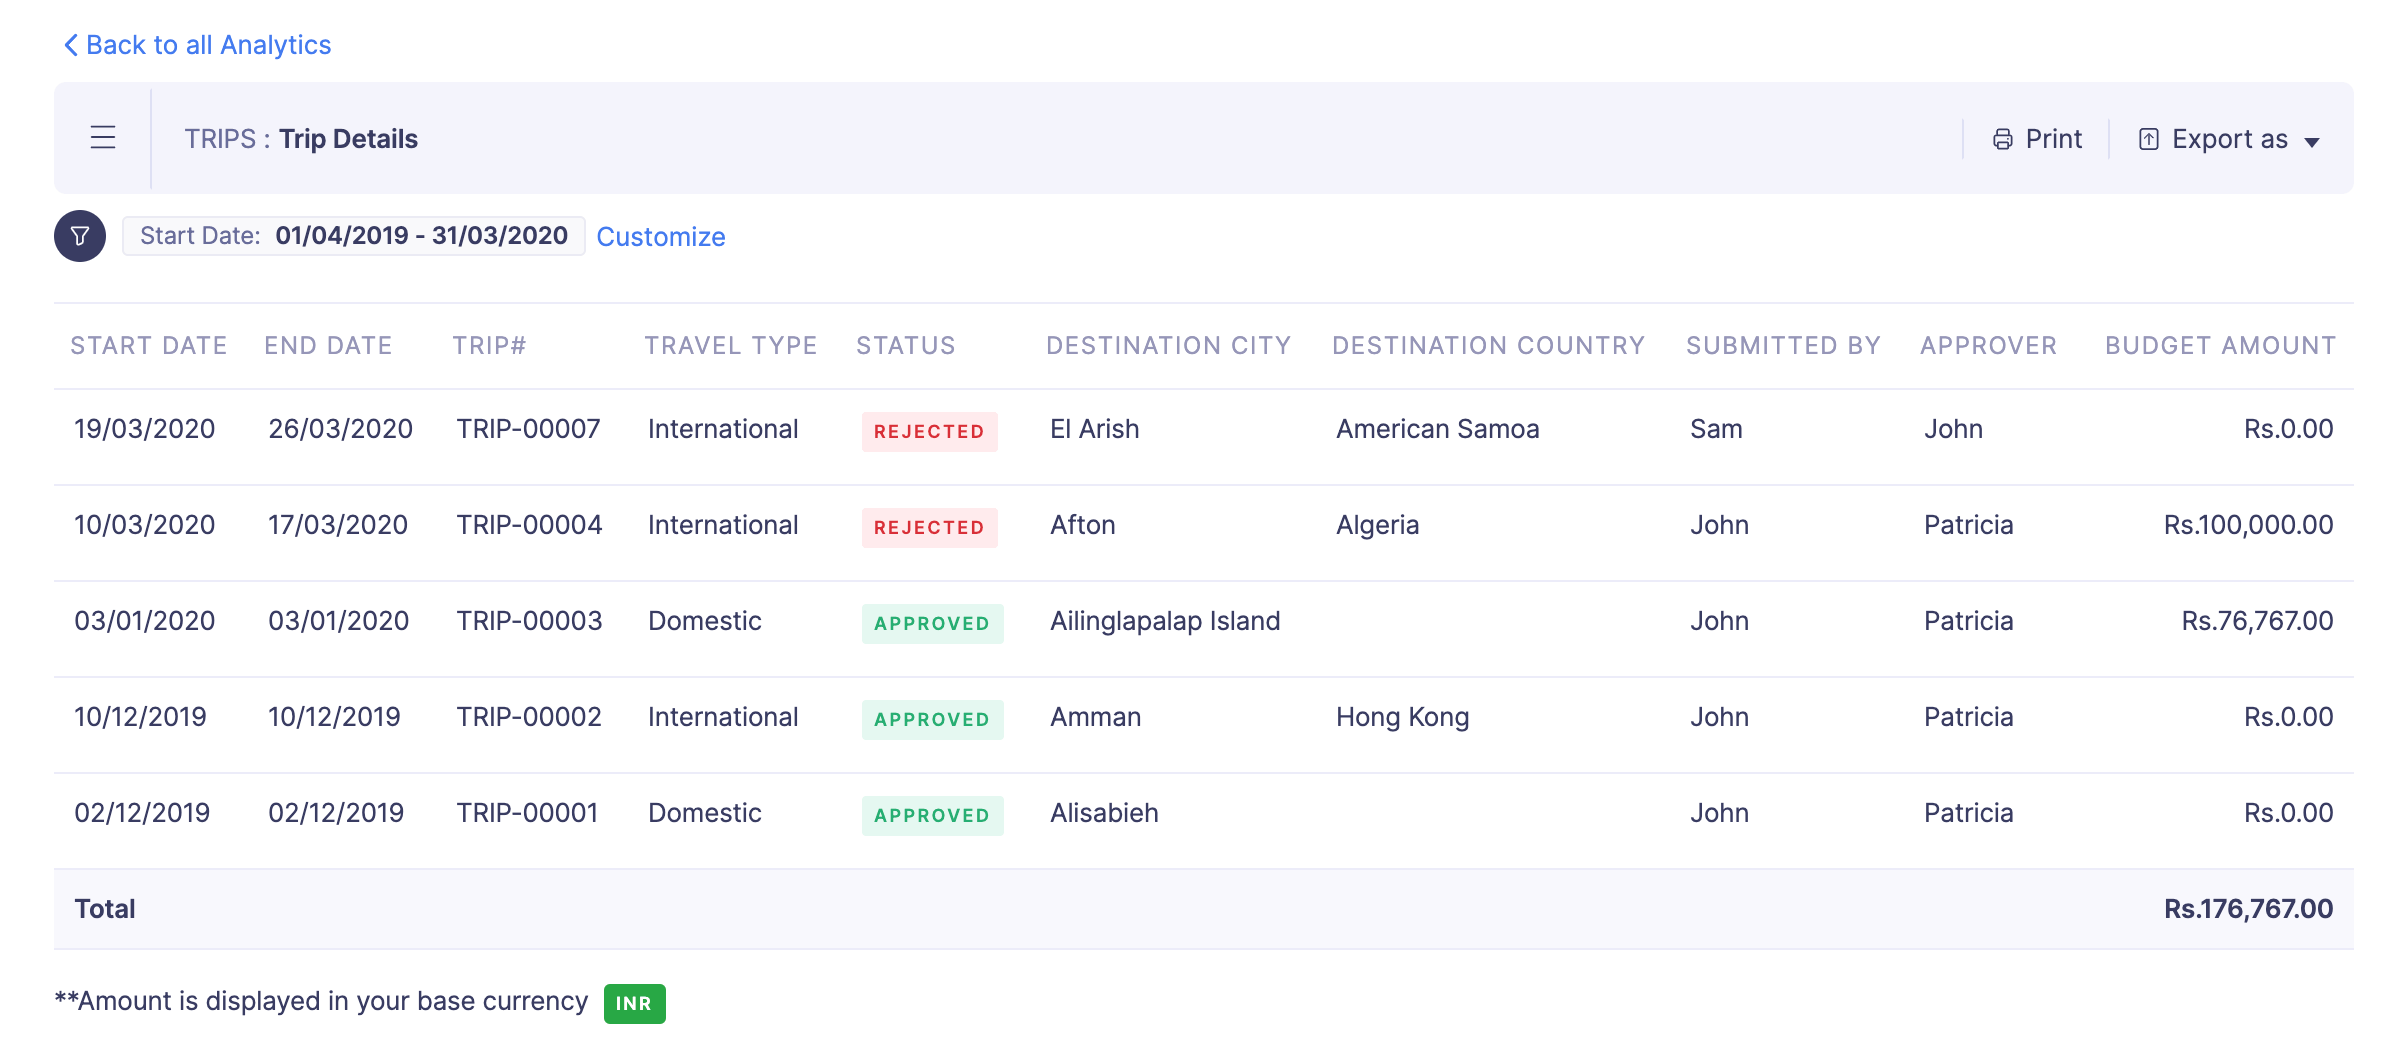
Task: Click end date 26/03/2020
Action: tap(341, 429)
